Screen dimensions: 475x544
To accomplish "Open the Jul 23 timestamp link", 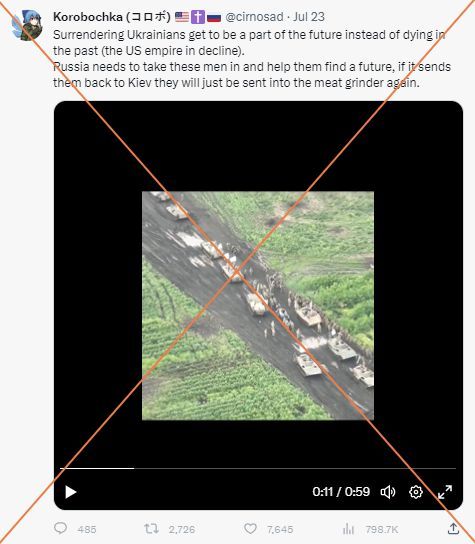I will click(x=309, y=16).
